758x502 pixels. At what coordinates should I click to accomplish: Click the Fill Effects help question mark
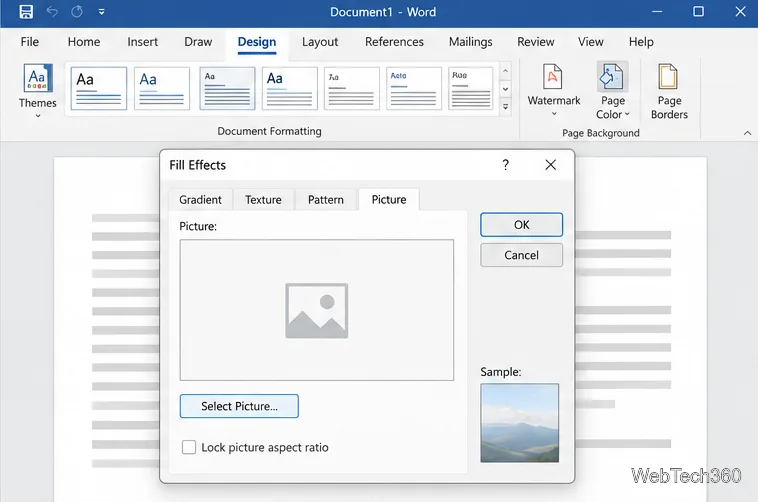point(506,165)
